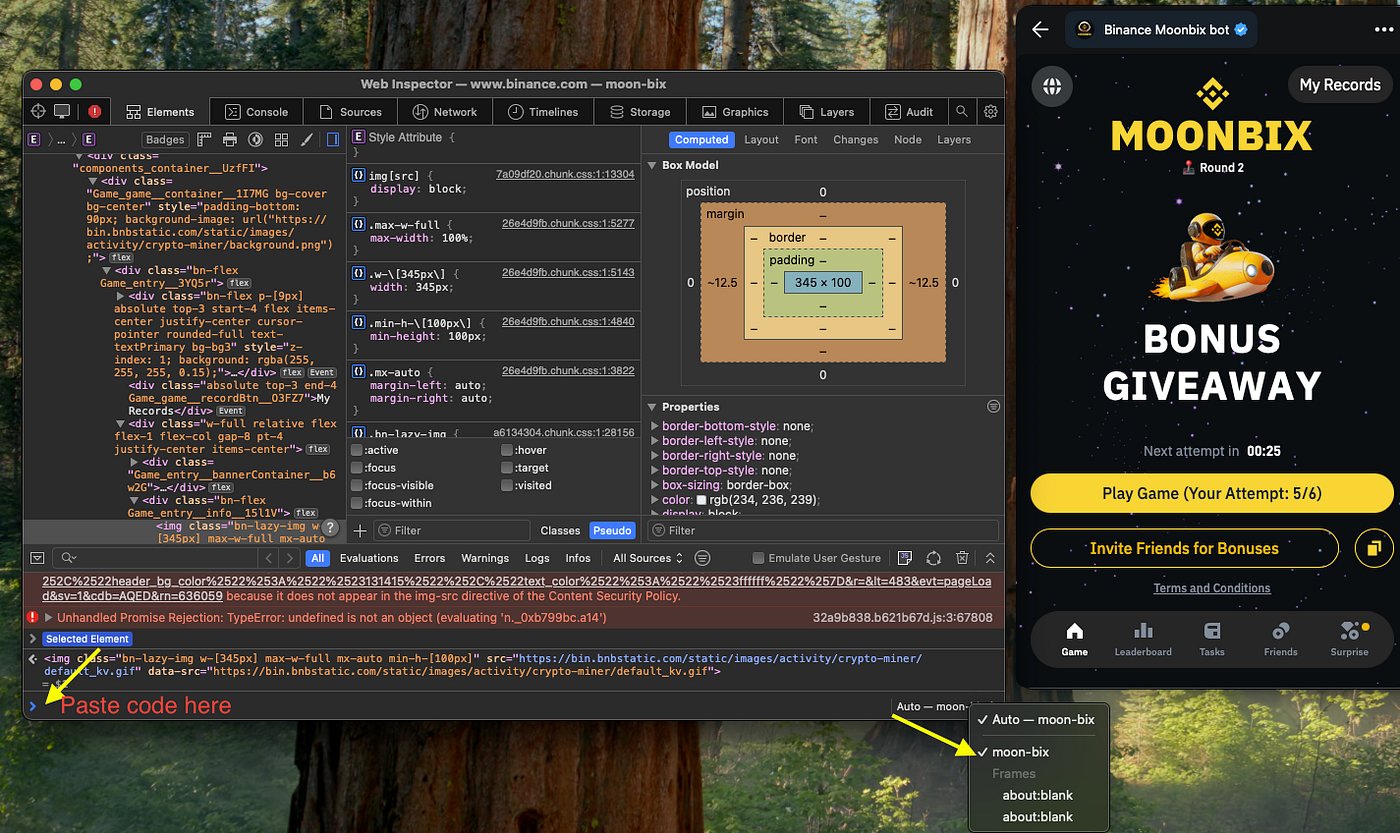Open Leaderboard in Moonbix bottom navigation

pyautogui.click(x=1143, y=639)
